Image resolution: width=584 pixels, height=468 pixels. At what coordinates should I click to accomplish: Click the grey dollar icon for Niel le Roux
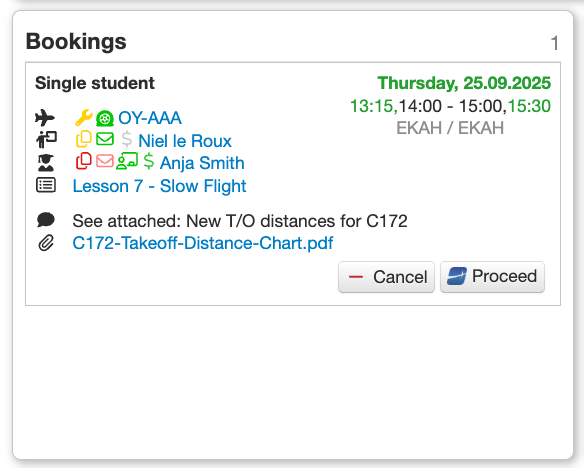tap(127, 139)
